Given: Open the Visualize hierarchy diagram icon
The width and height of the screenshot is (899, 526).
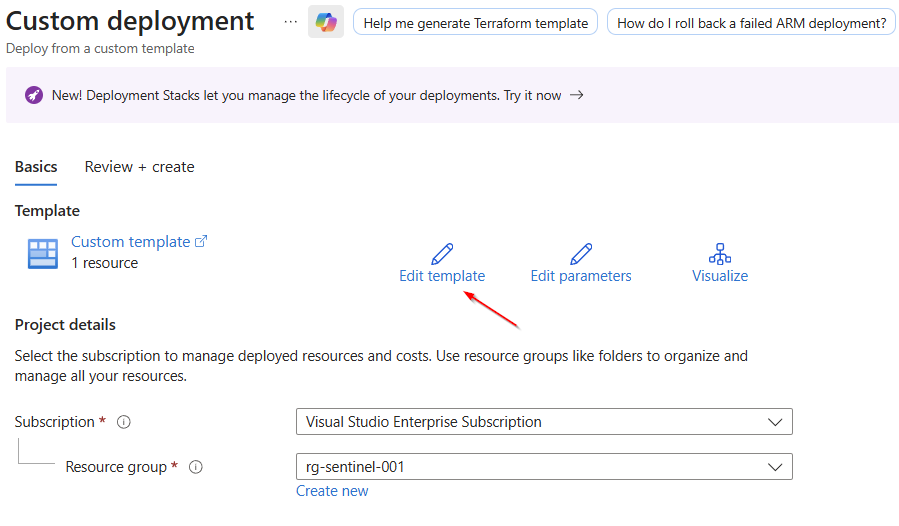Looking at the screenshot, I should [x=719, y=253].
